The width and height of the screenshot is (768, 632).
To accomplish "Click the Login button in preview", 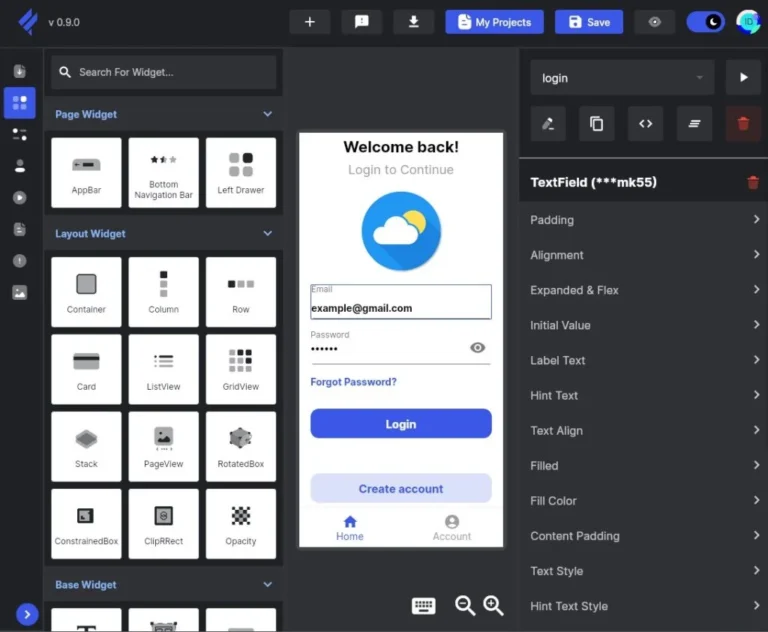I will click(x=401, y=424).
